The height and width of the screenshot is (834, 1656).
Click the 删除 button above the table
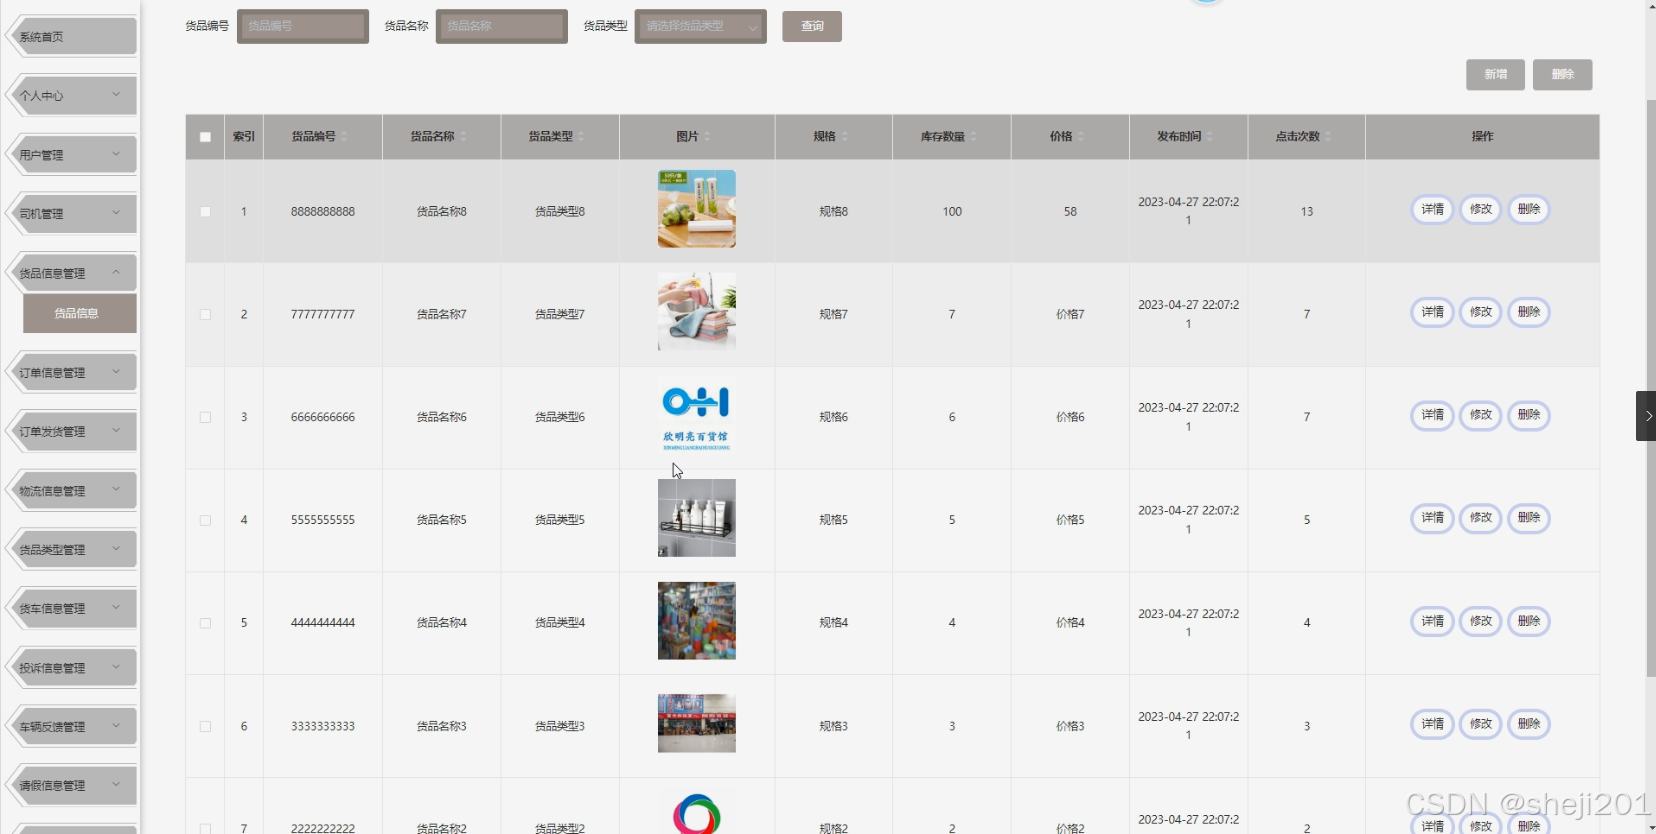pyautogui.click(x=1563, y=75)
